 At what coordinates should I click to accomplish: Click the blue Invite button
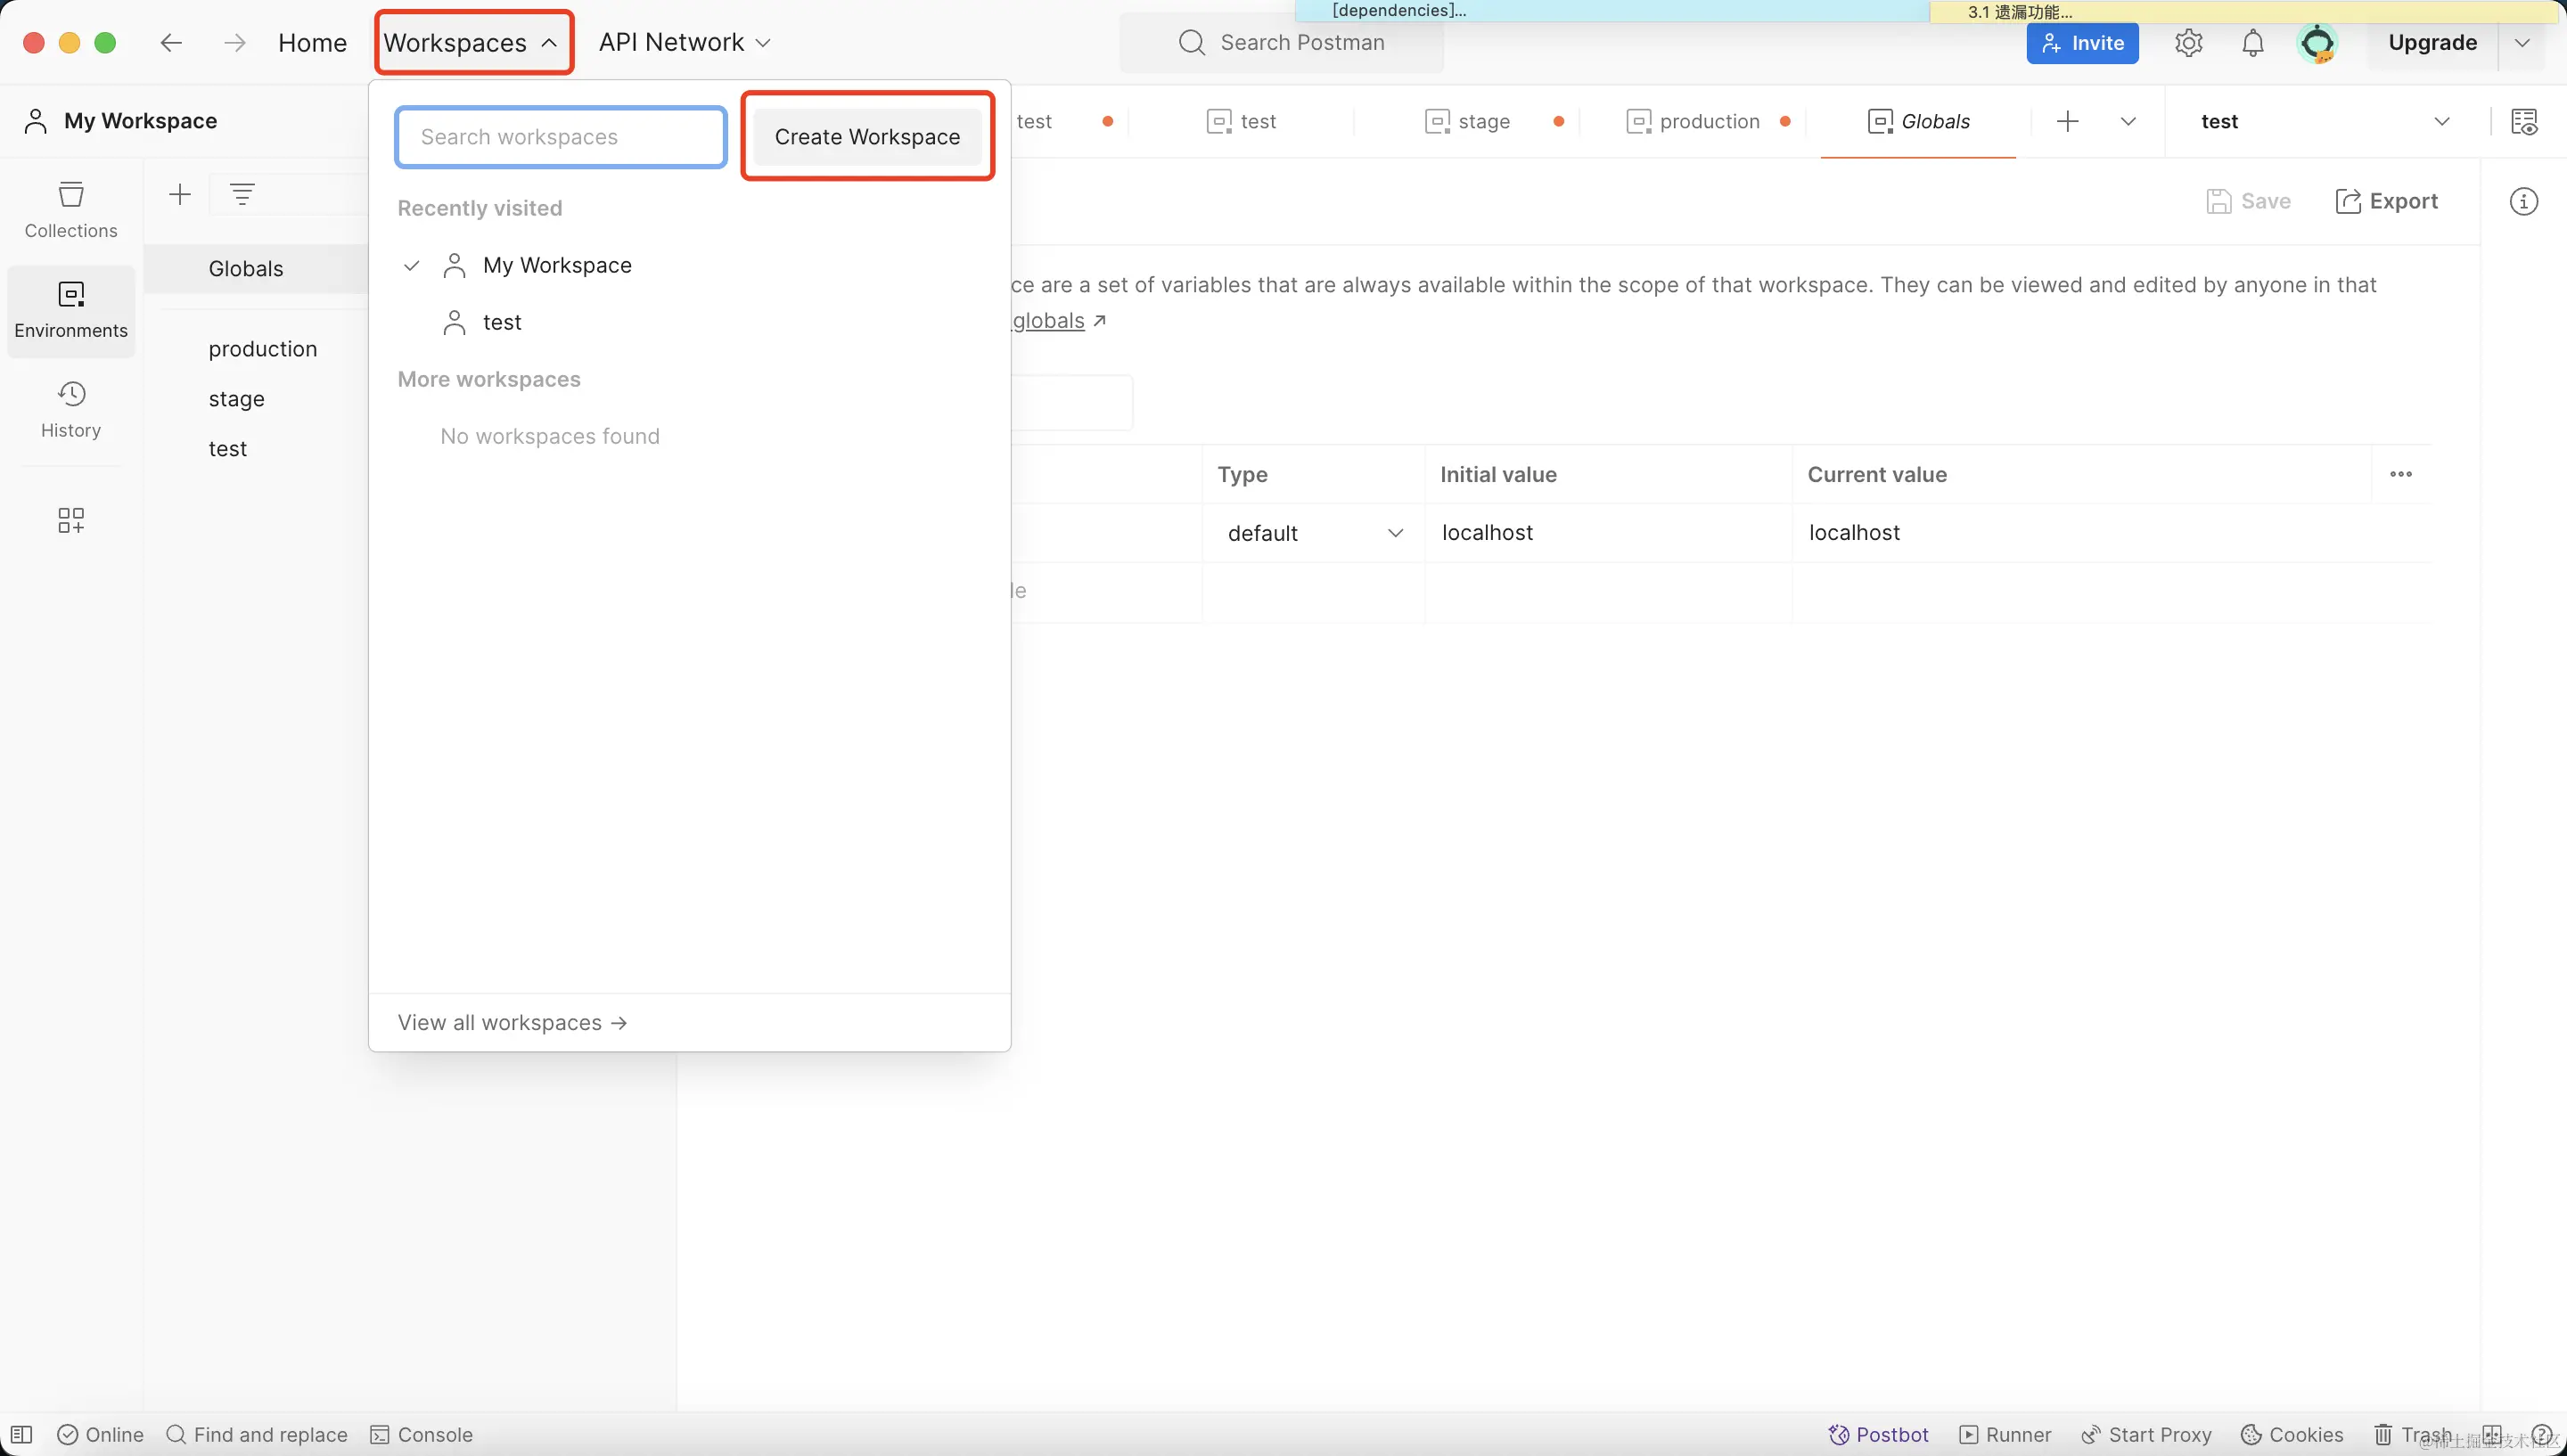[2082, 43]
